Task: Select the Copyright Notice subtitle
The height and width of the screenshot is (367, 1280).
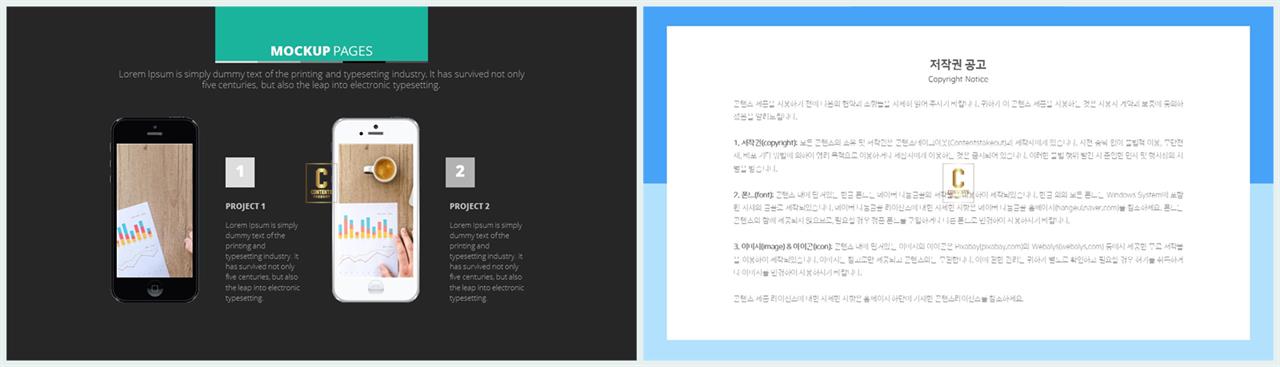Action: pyautogui.click(x=958, y=79)
